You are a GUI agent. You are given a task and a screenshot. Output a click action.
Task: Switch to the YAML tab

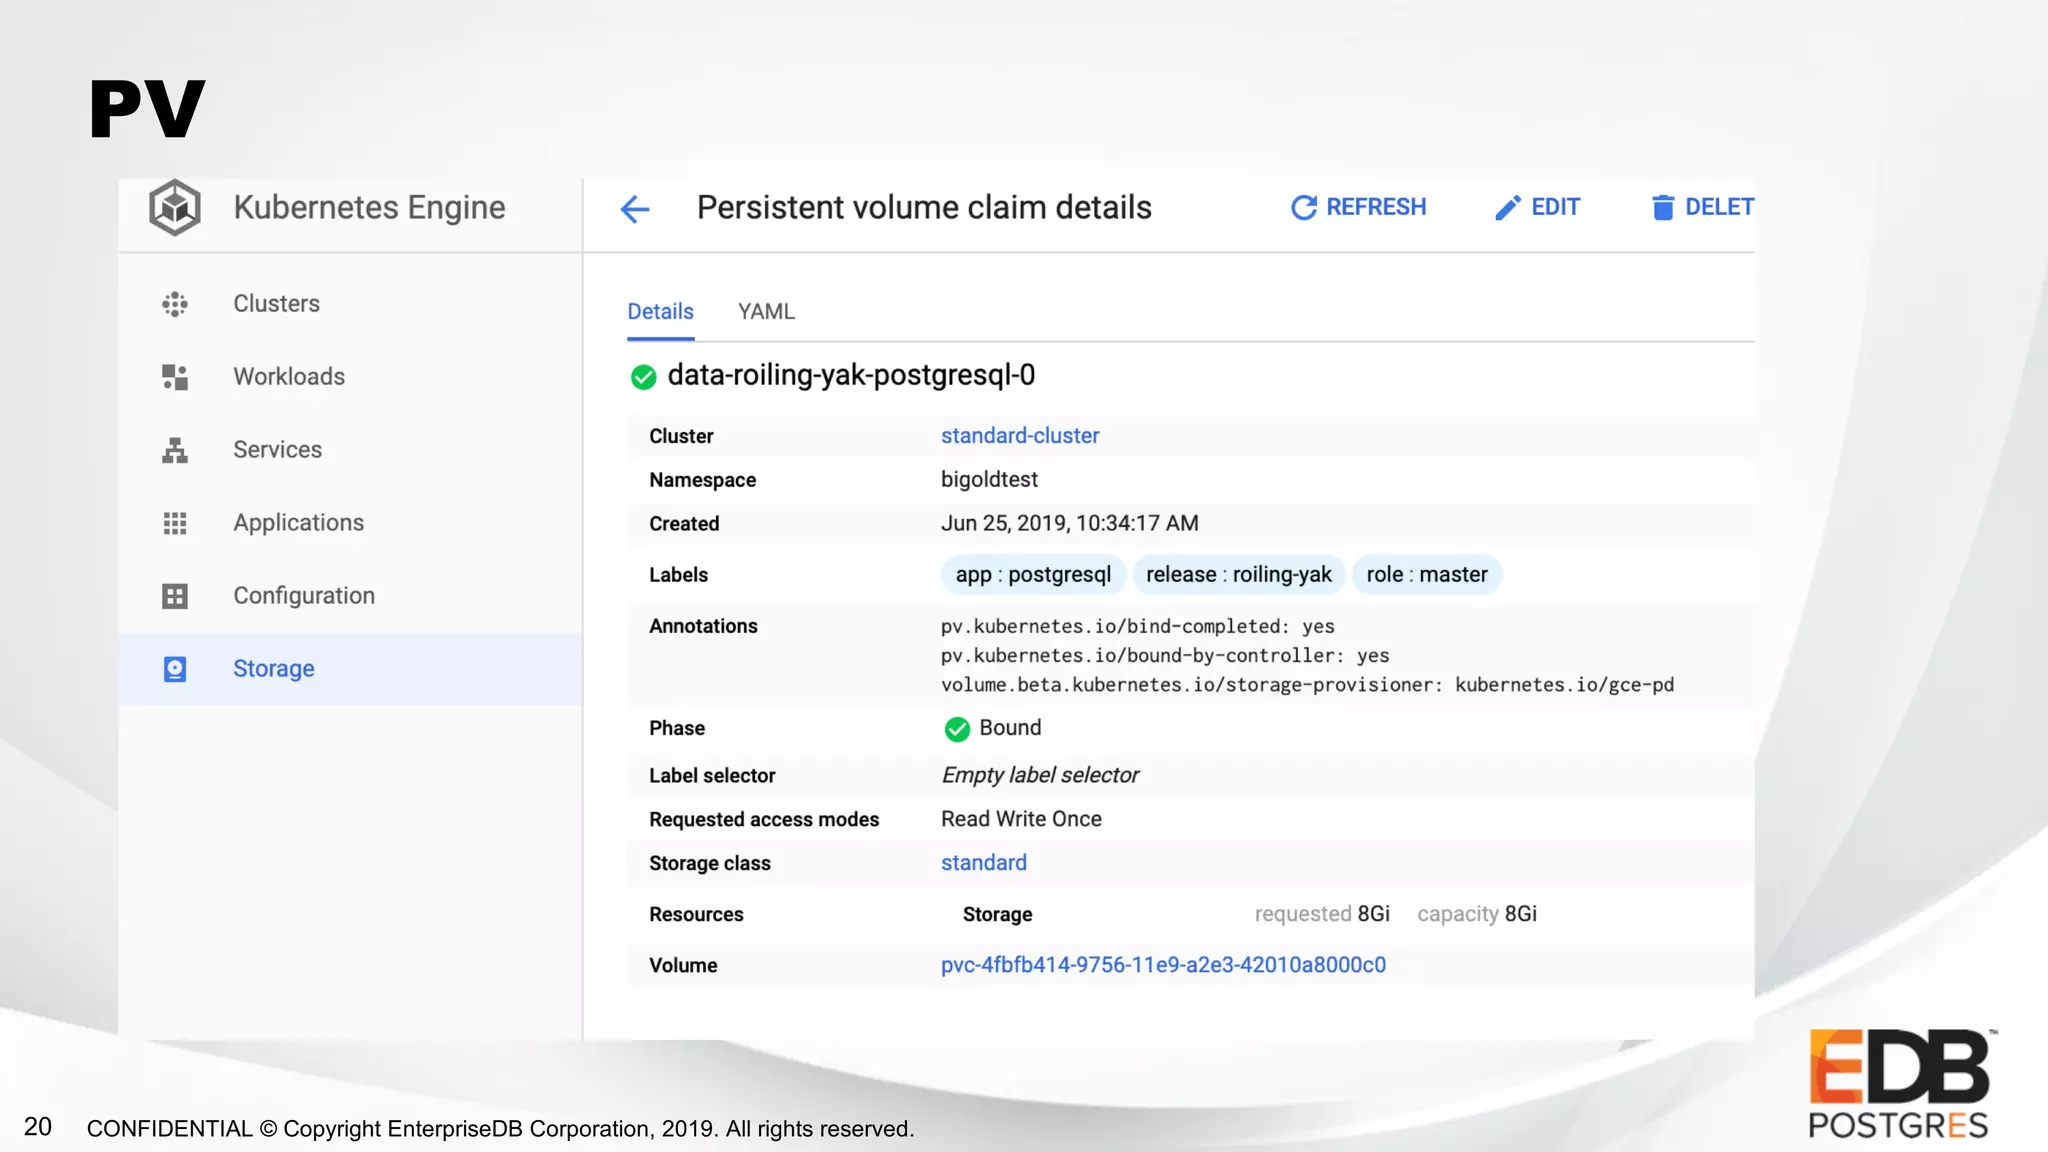pos(766,312)
